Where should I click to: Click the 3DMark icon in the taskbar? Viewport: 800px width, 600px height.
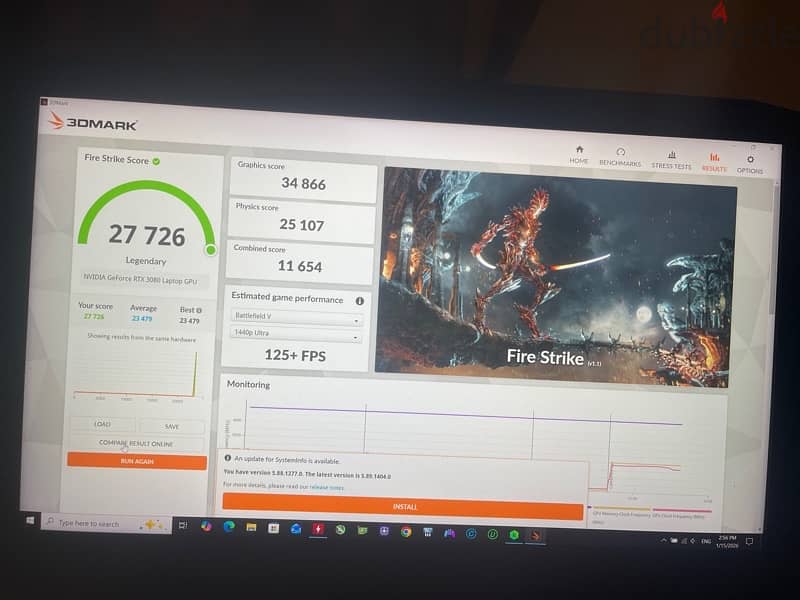(x=536, y=535)
